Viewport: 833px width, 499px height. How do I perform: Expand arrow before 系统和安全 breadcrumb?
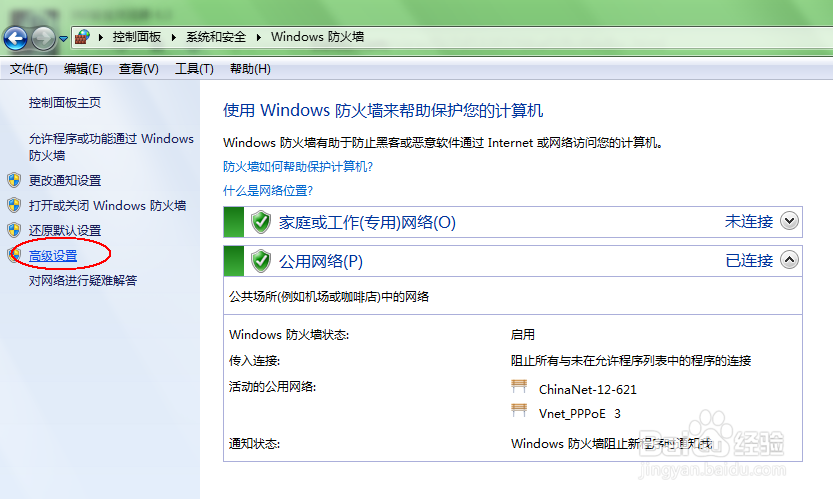tap(174, 37)
